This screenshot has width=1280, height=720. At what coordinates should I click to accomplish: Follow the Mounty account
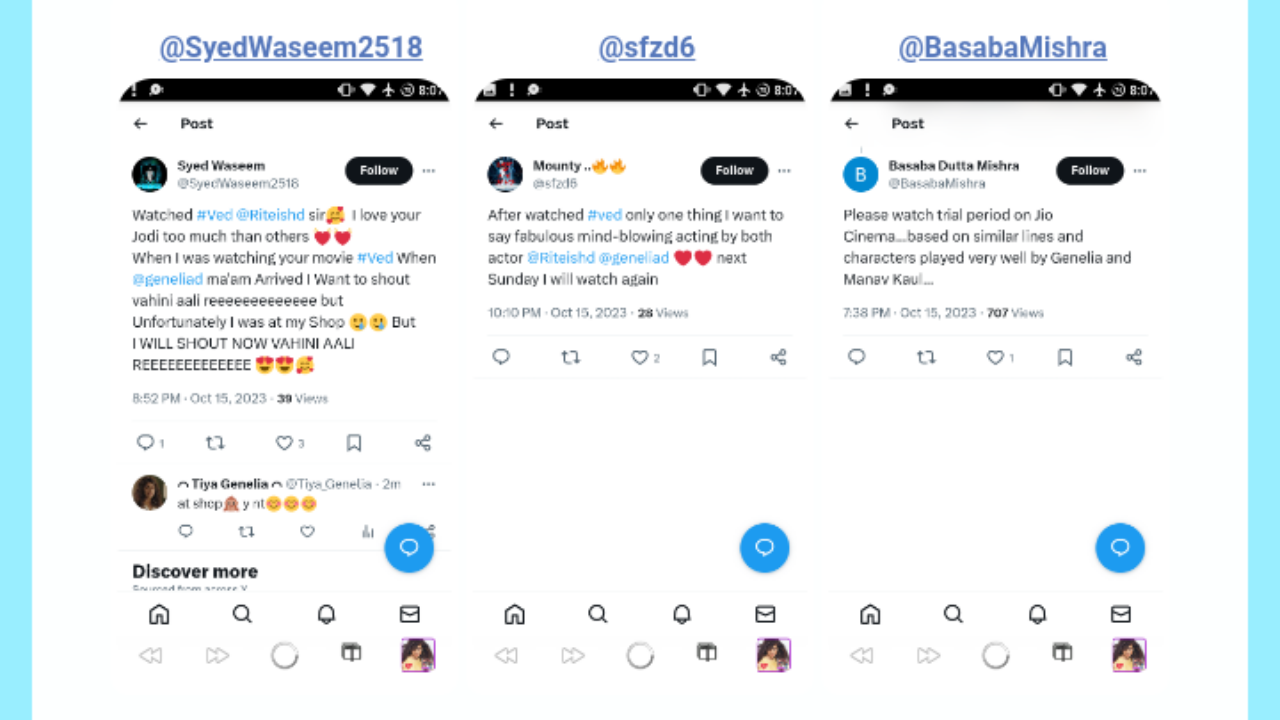(734, 171)
